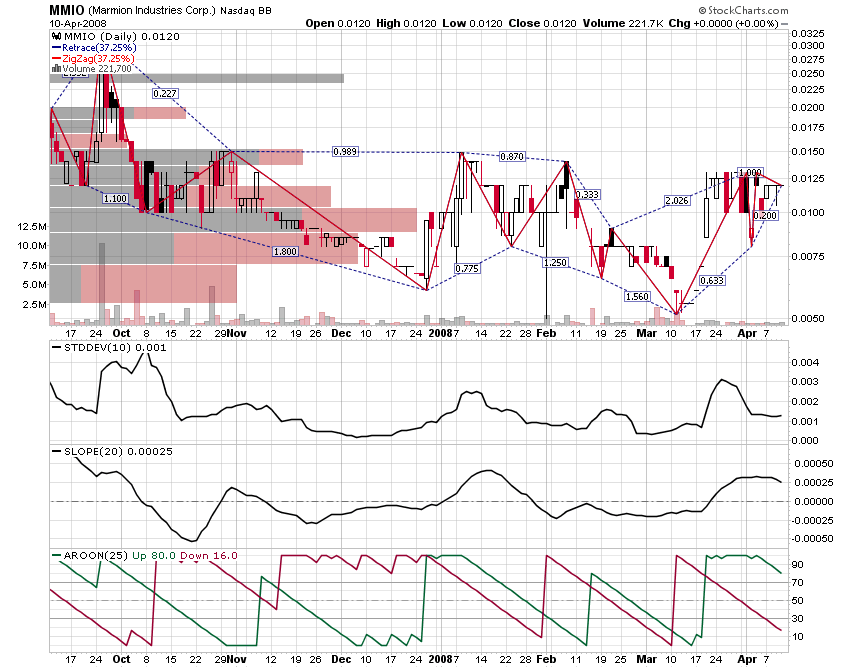850x668 pixels.
Task: Click the 1.560 retracement label
Action: (637, 296)
